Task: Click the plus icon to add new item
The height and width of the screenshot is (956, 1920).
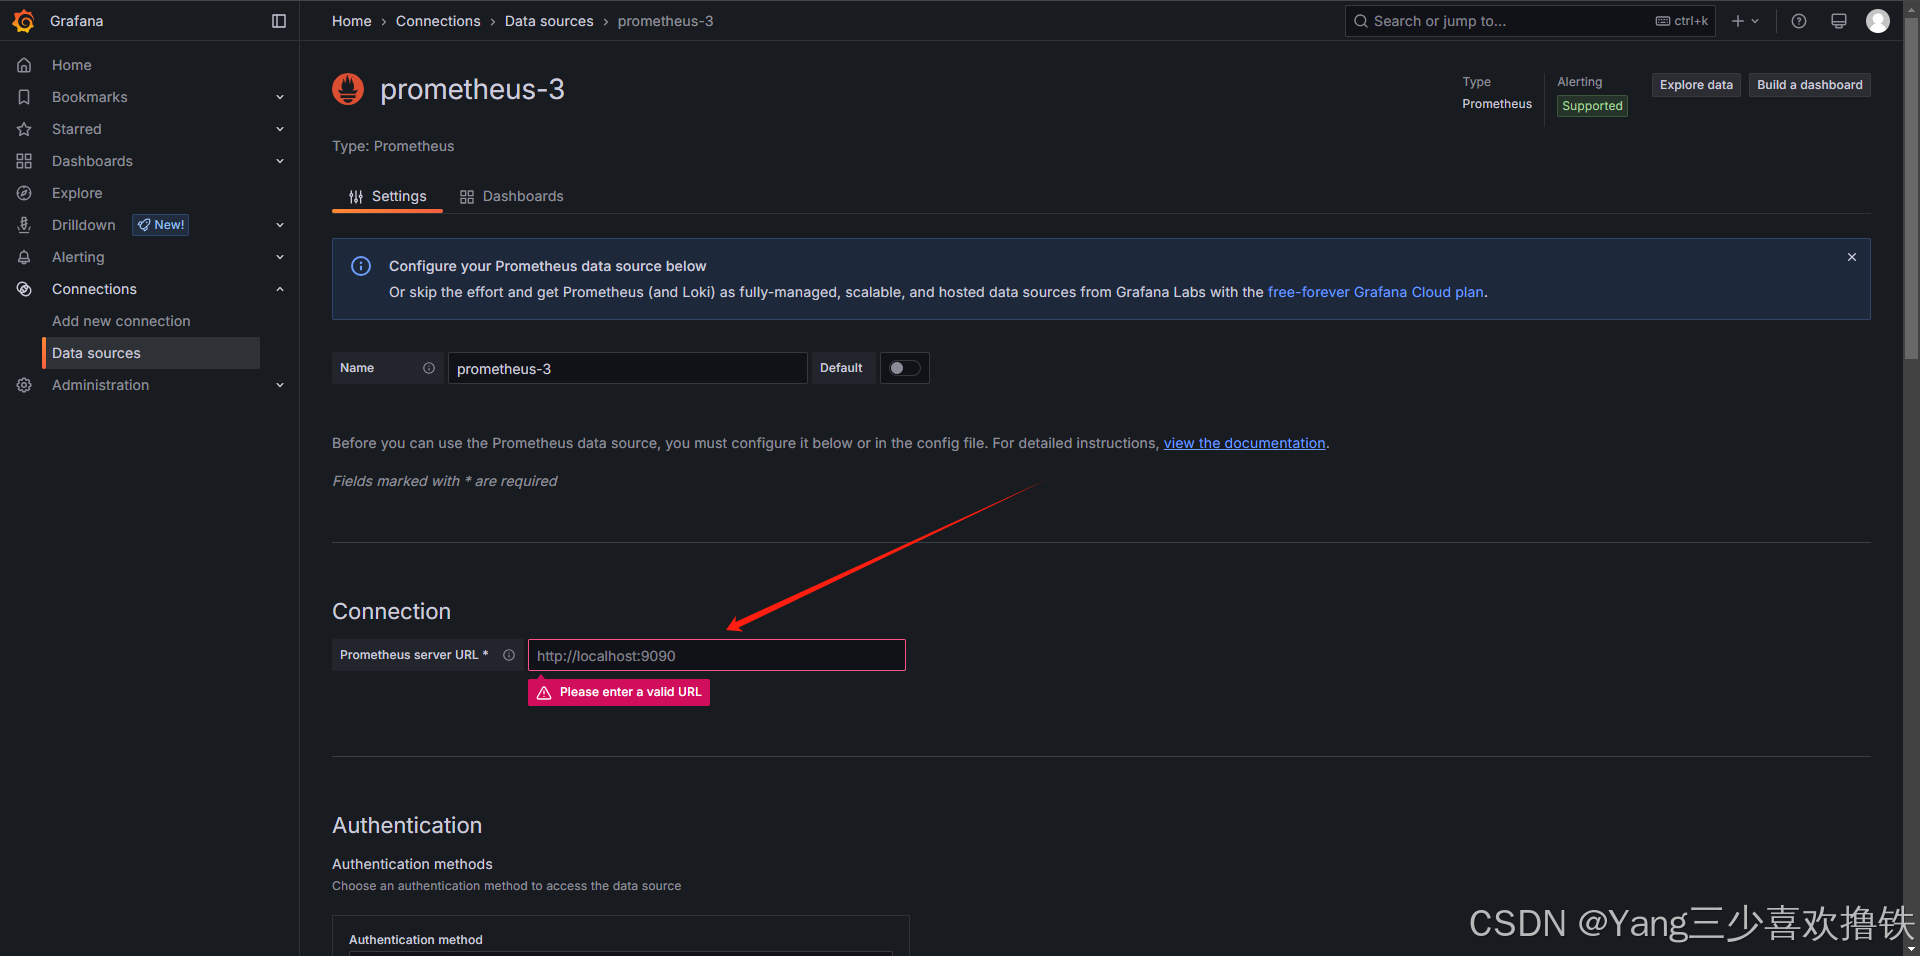Action: [x=1738, y=21]
